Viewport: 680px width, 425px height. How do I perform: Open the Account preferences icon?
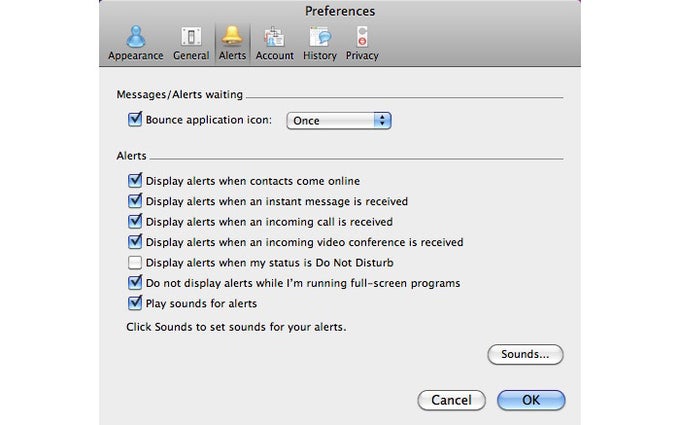pos(274,37)
